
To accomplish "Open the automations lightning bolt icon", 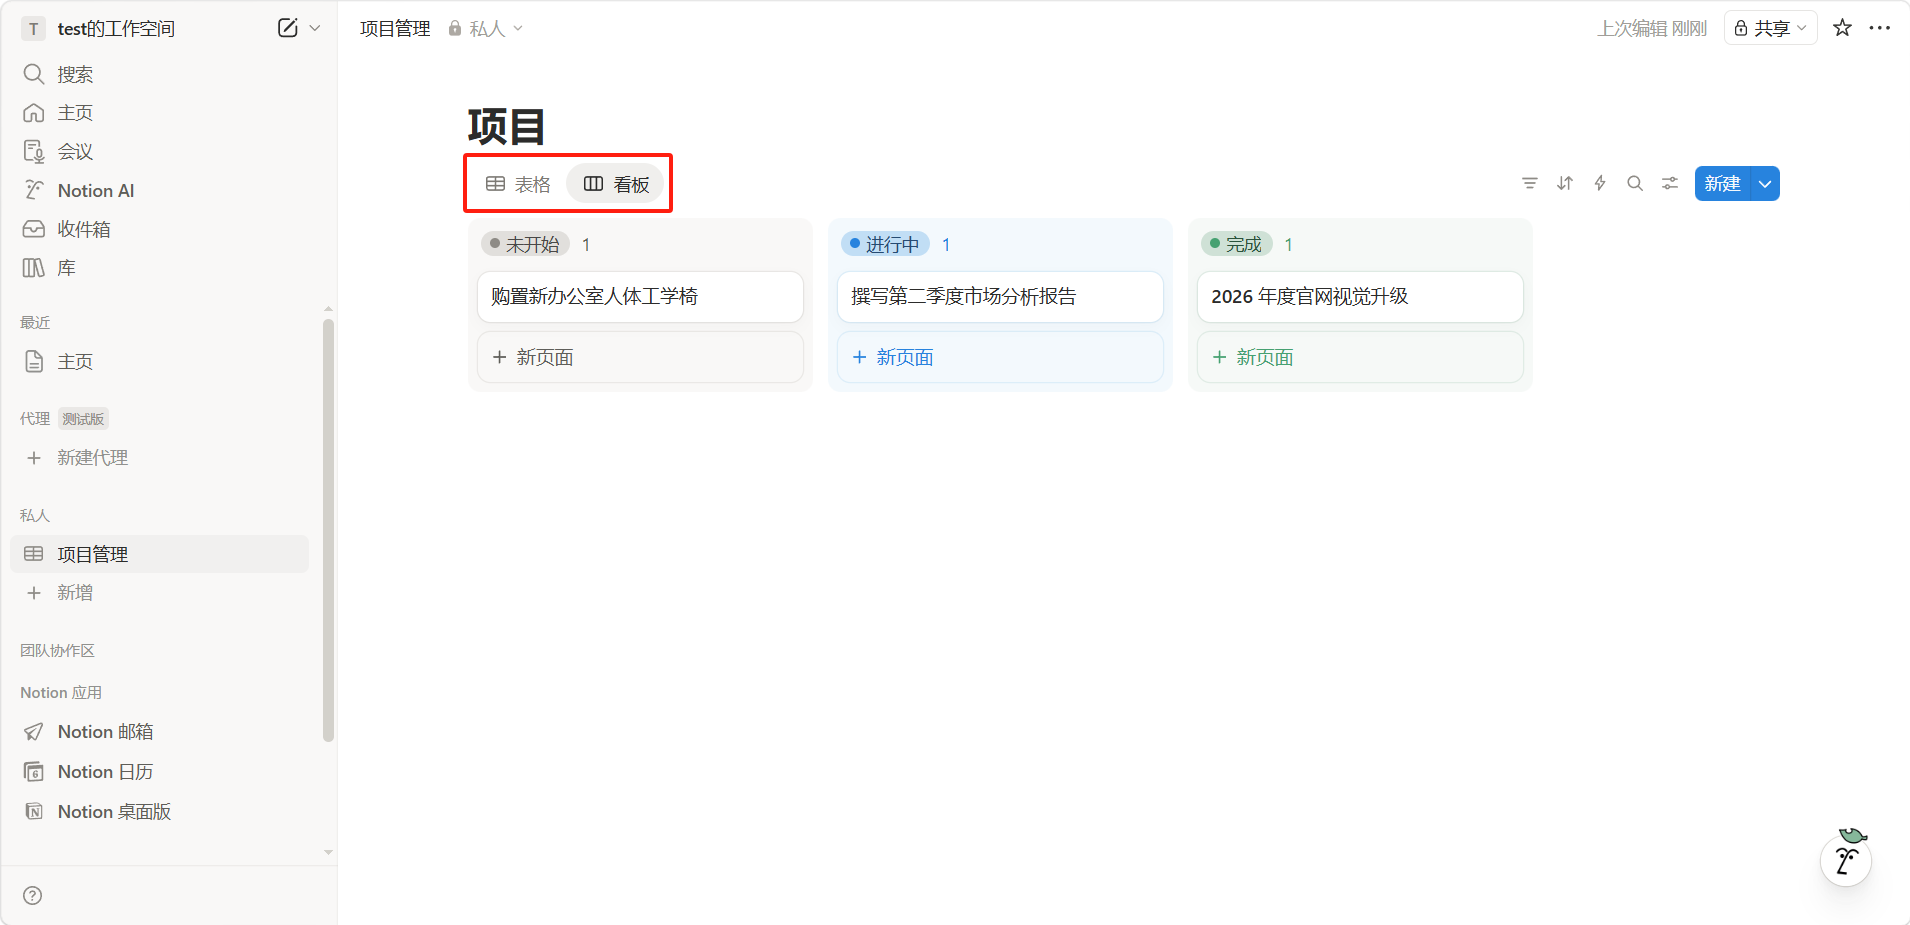I will click(x=1600, y=183).
